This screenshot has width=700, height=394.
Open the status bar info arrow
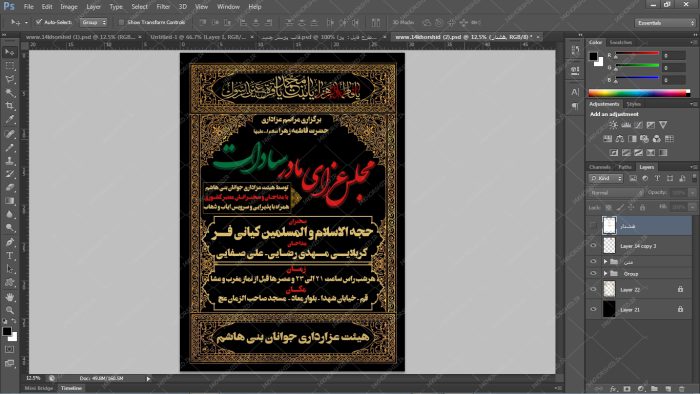148,378
